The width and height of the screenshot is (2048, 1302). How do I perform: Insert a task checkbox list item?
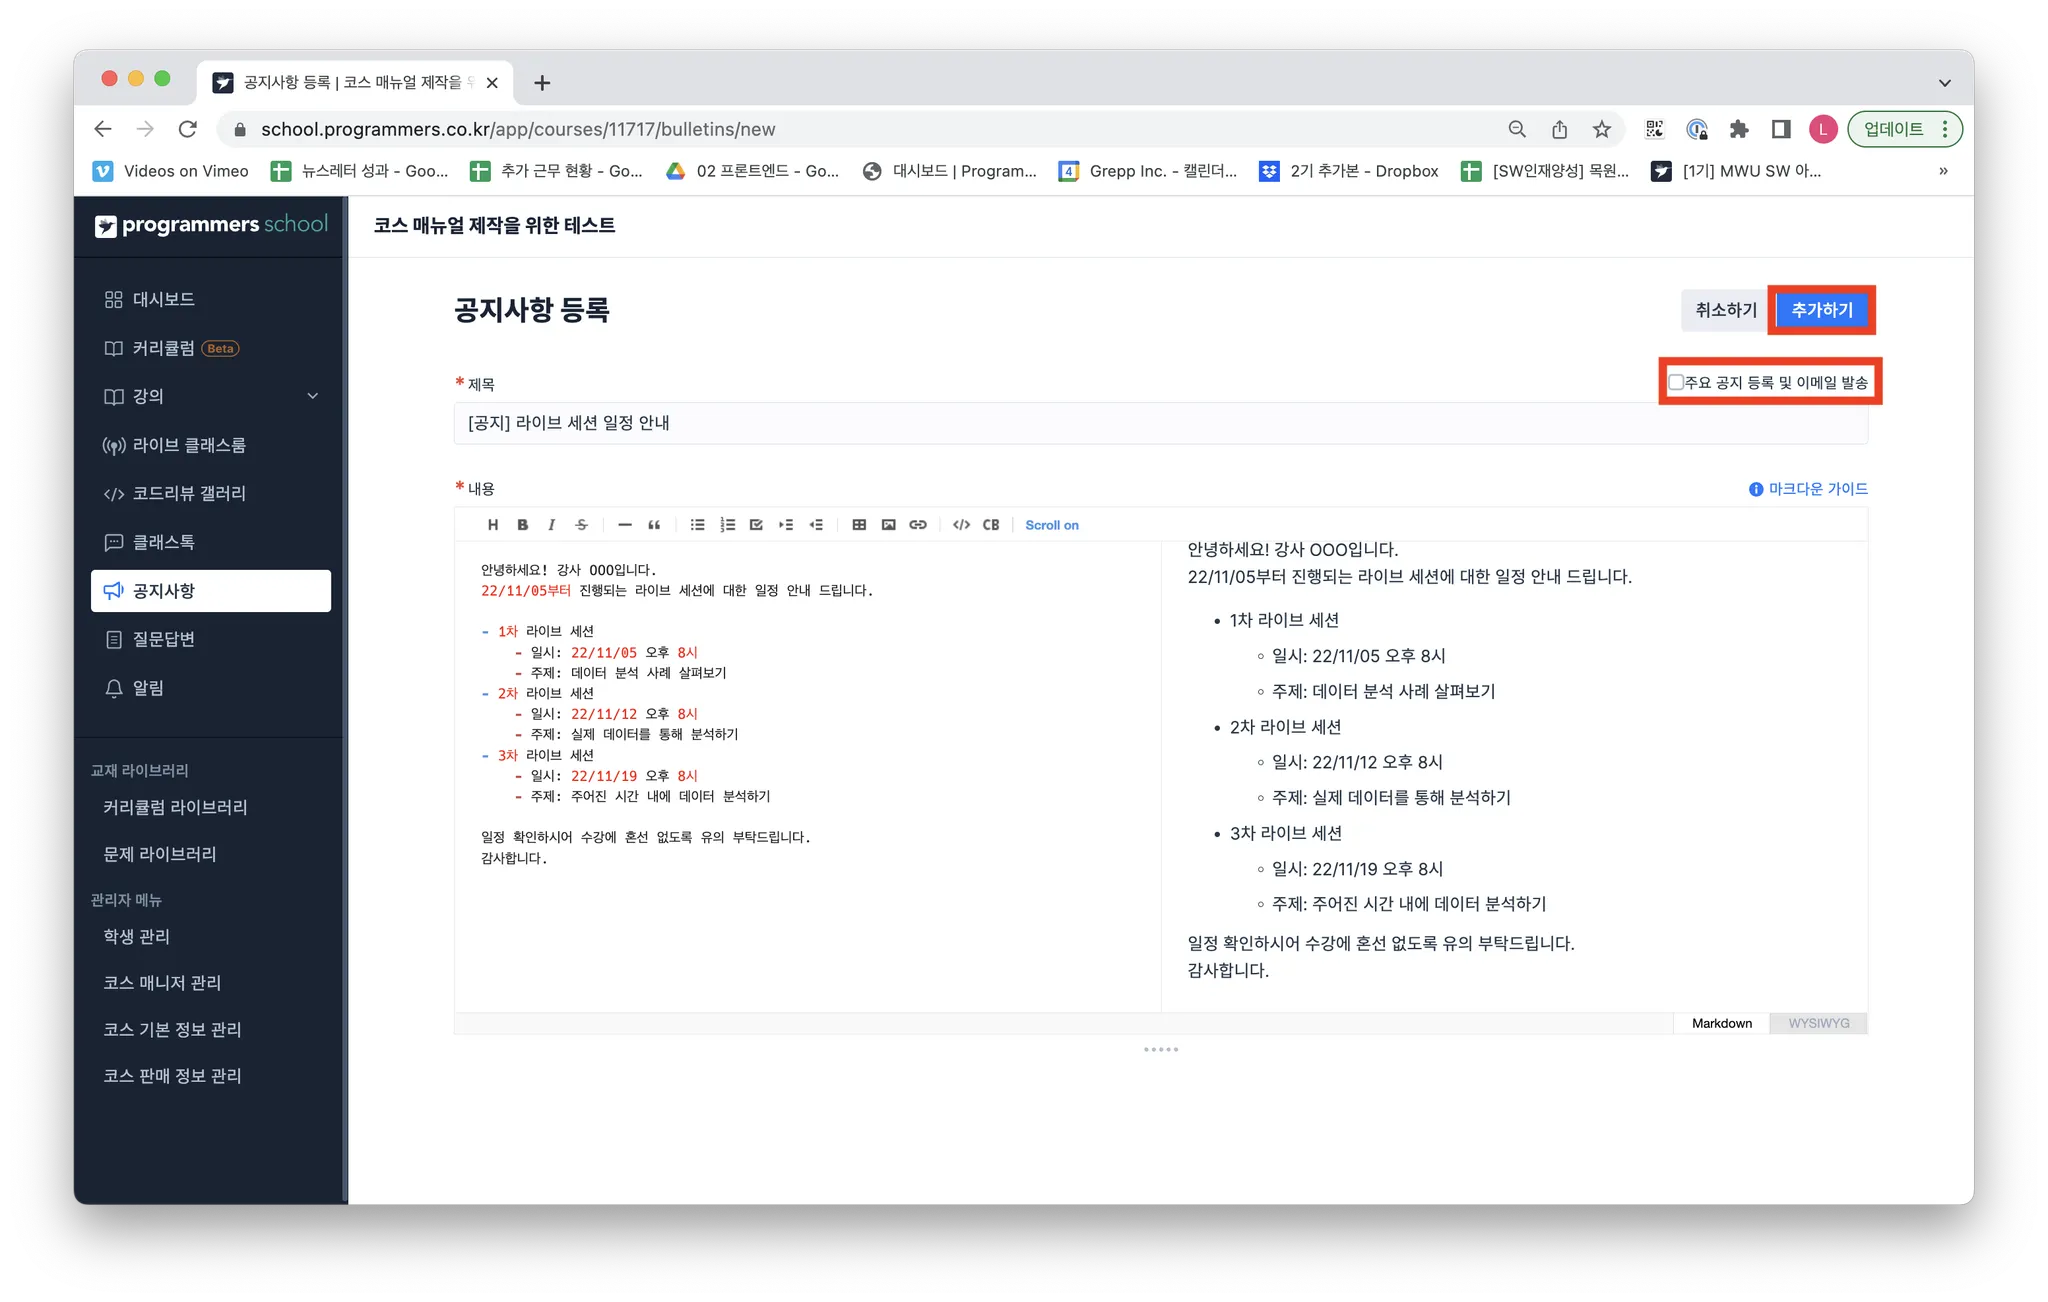tap(756, 525)
